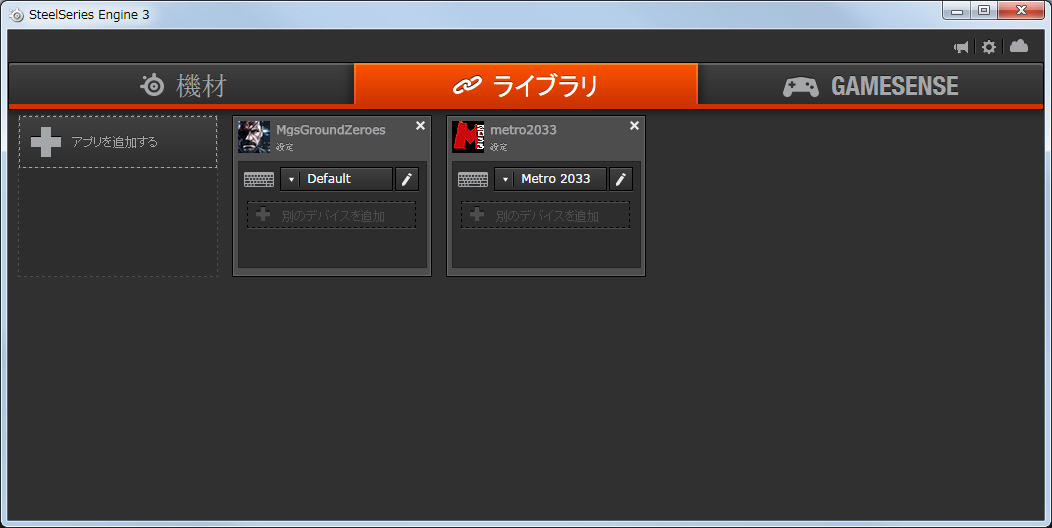Click SteelSeries Engine 3 title bar icon
Viewport: 1052px width, 528px height.
click(17, 15)
